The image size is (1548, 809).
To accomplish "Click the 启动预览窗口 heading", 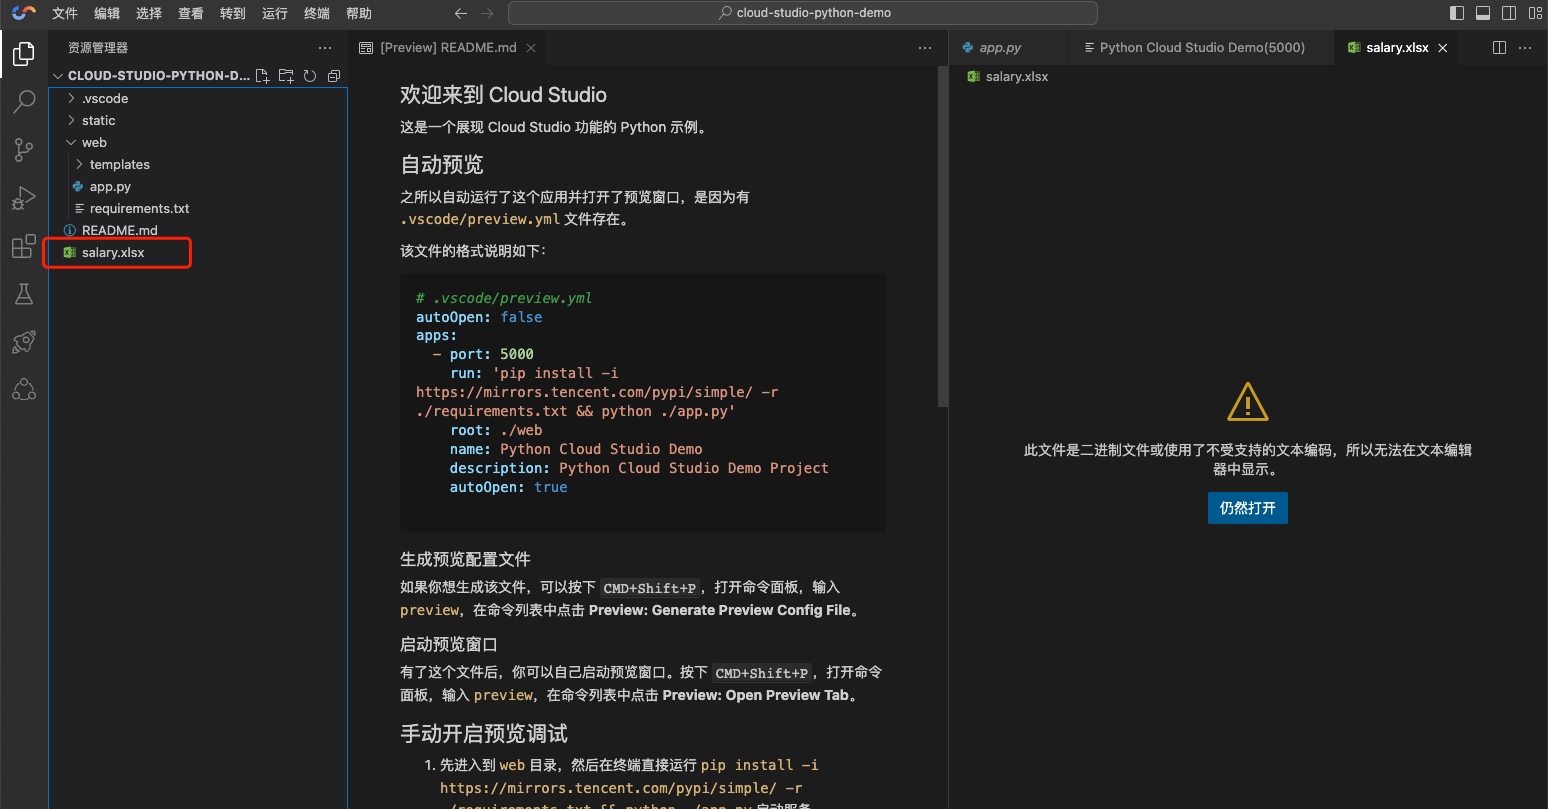I will (449, 645).
